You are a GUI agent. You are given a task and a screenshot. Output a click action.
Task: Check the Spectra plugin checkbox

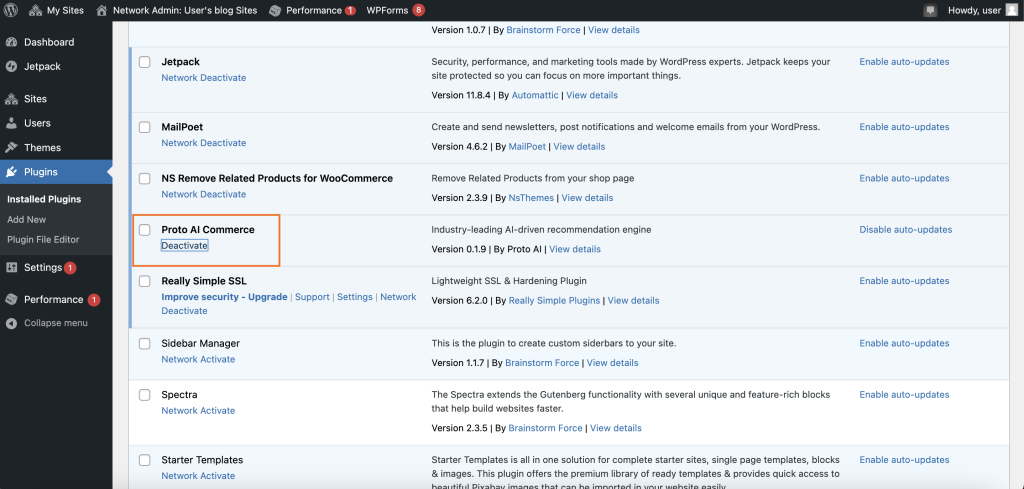pyautogui.click(x=144, y=395)
